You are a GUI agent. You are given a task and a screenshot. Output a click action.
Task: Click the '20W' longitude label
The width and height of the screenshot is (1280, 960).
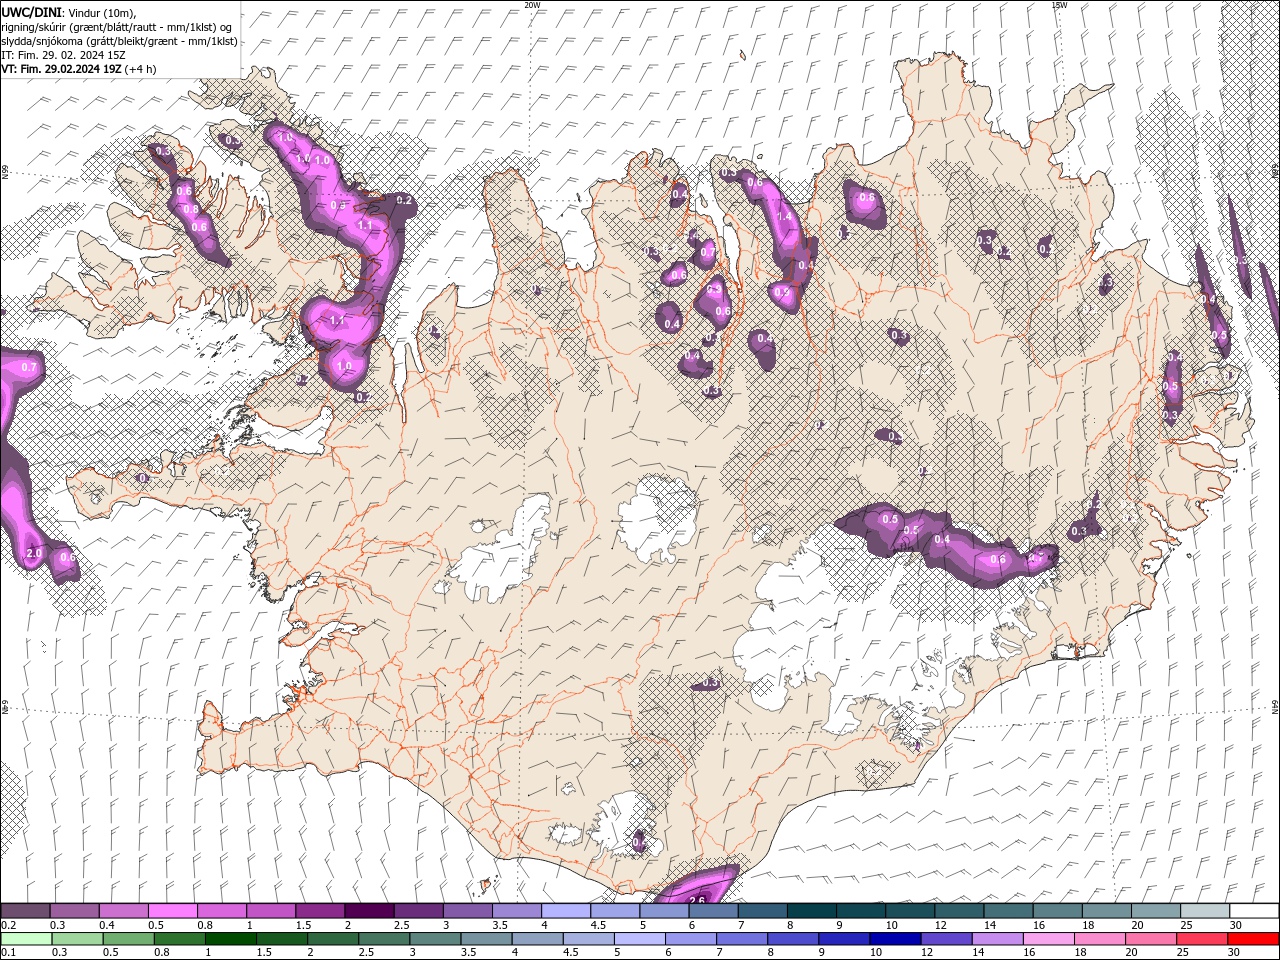(532, 5)
